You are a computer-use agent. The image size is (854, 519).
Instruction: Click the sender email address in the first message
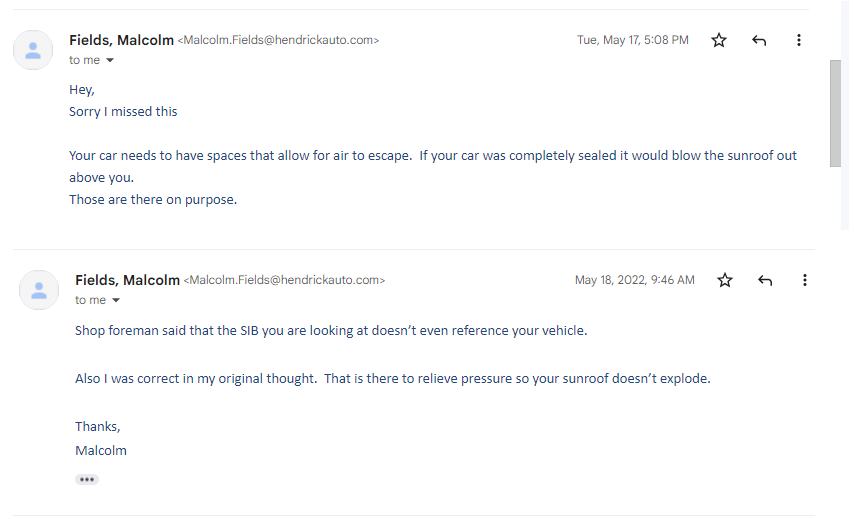tap(278, 40)
